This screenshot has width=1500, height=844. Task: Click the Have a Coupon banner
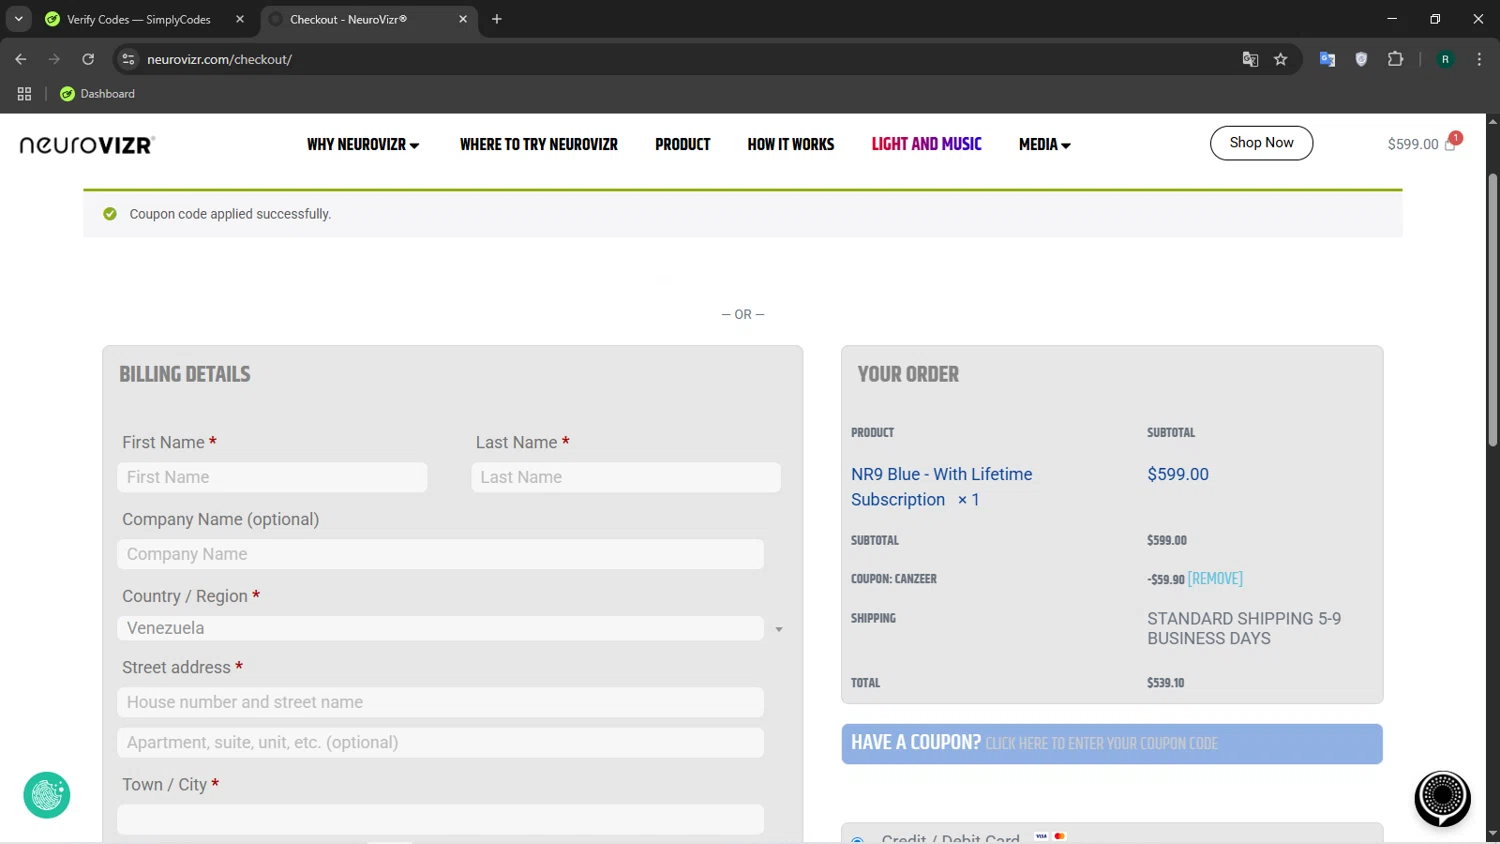[x=1112, y=744]
